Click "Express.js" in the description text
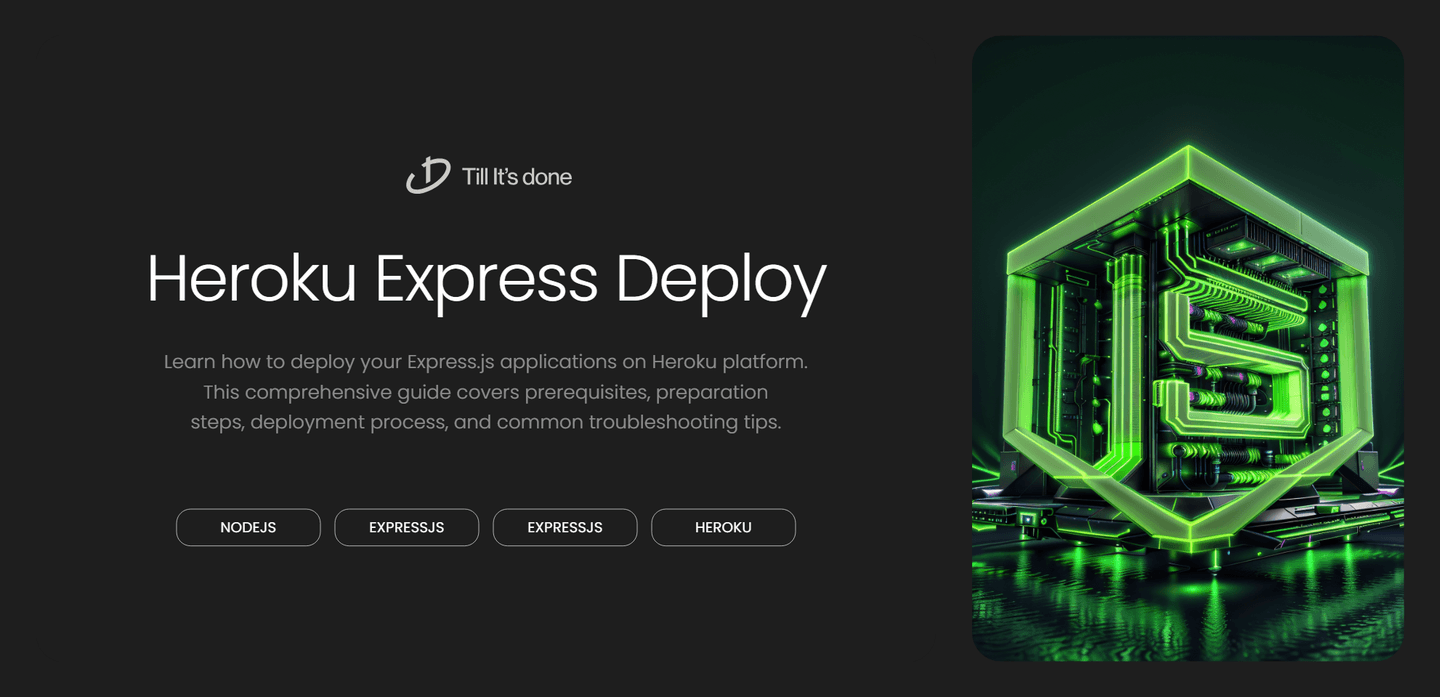Screen dimensions: 1440x697 pos(451,361)
